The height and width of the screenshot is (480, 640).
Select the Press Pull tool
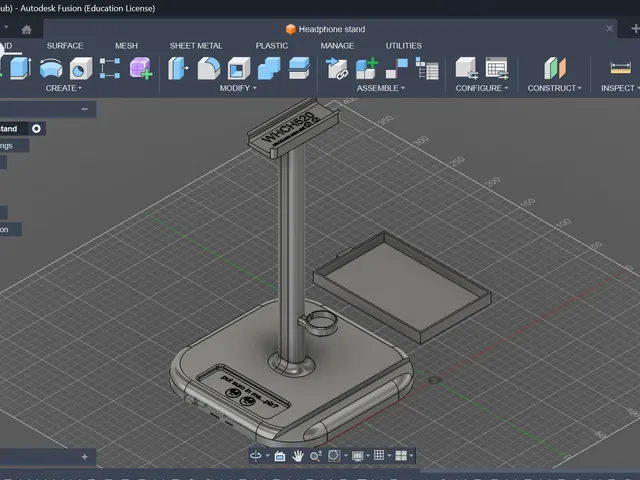click(178, 68)
